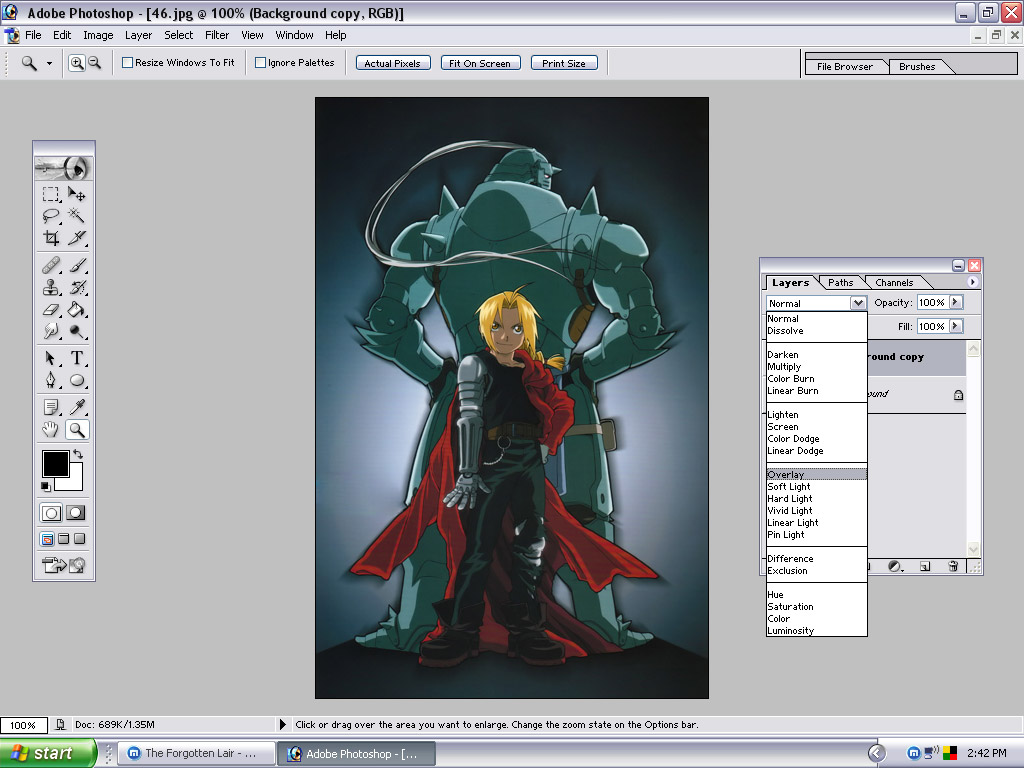The width and height of the screenshot is (1024, 768).
Task: Open the Windows Start menu
Action: pyautogui.click(x=48, y=753)
